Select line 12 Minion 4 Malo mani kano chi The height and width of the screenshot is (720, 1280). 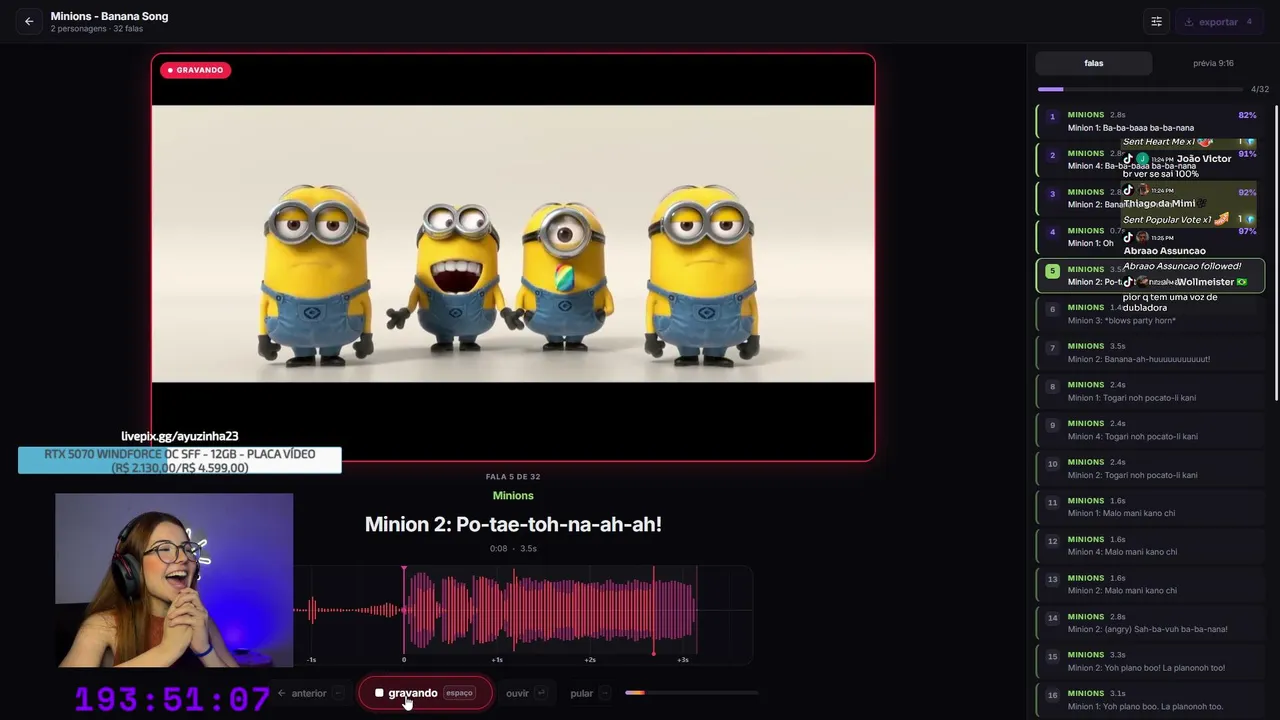(x=1151, y=545)
